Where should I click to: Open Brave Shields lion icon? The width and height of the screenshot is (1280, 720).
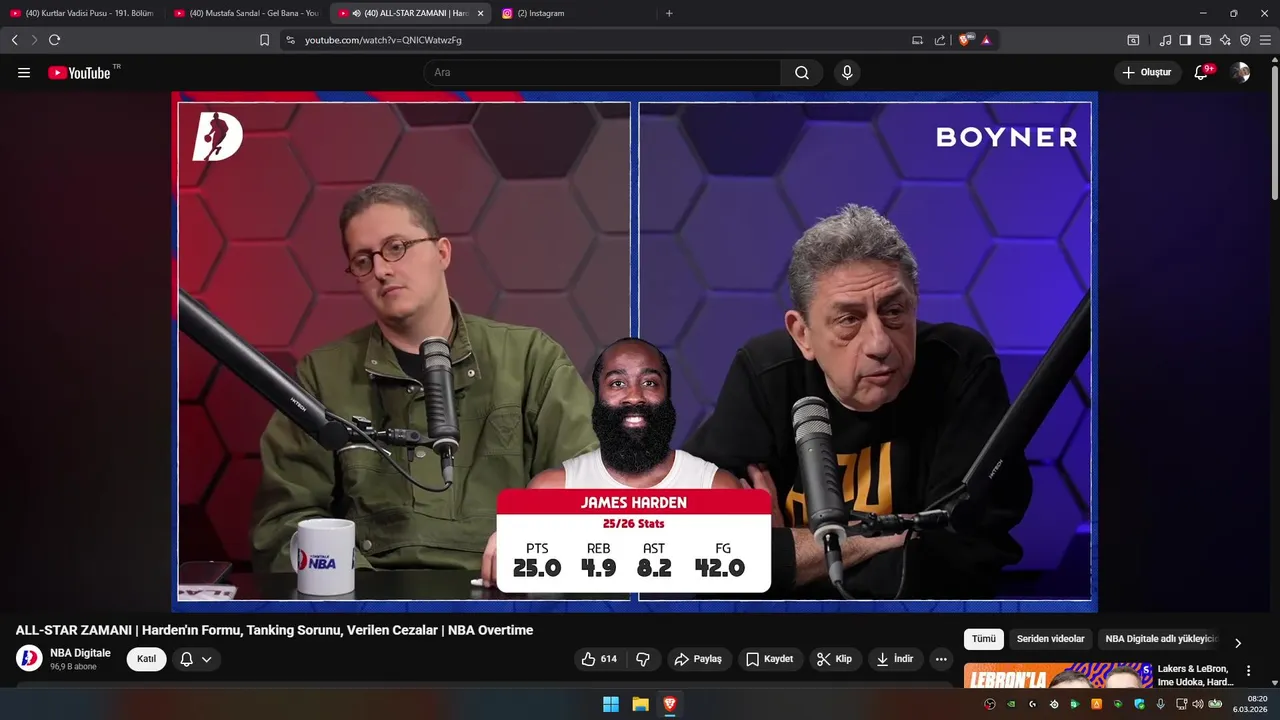965,40
